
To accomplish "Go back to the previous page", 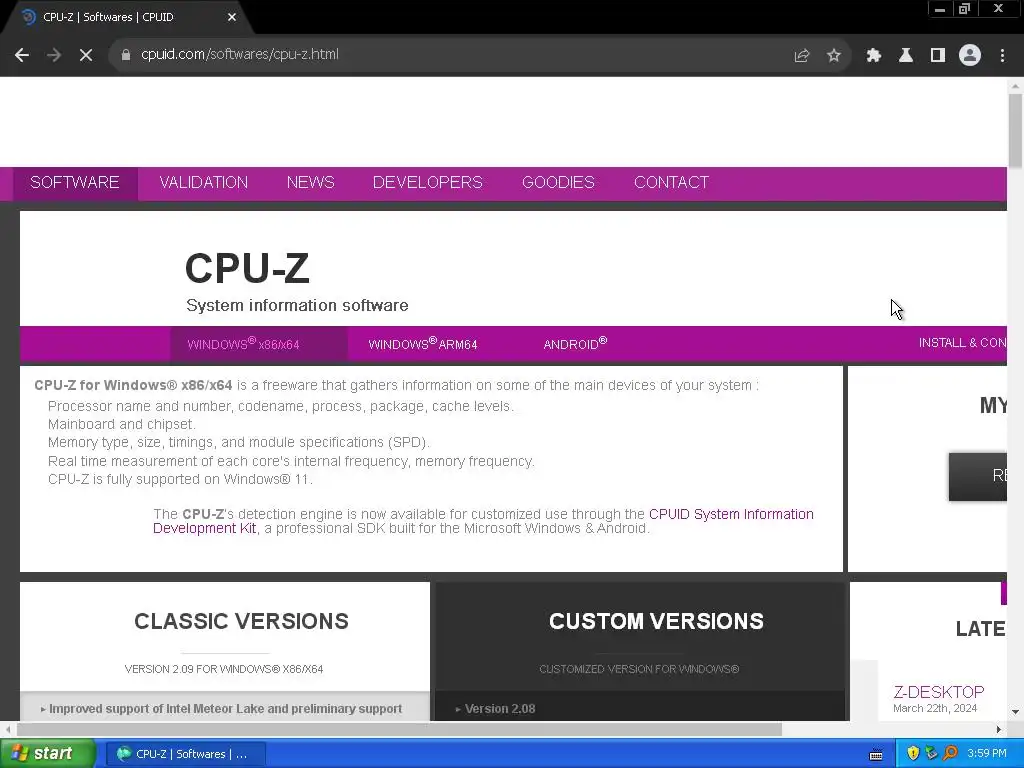I will tap(22, 56).
